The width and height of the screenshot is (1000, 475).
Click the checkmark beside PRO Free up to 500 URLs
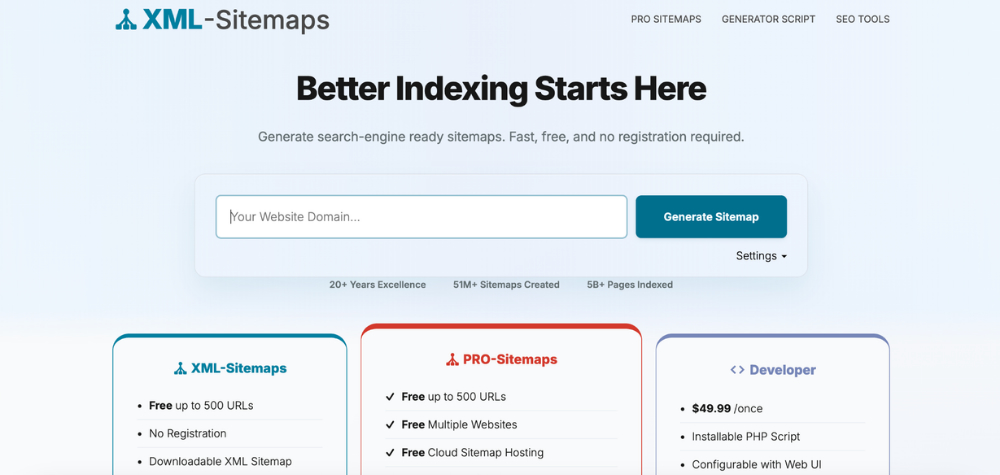pos(390,397)
